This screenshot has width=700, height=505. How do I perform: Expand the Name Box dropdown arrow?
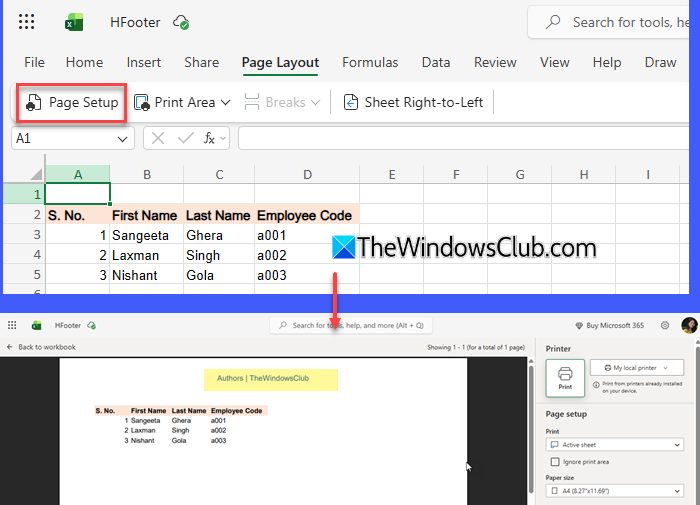click(x=122, y=139)
